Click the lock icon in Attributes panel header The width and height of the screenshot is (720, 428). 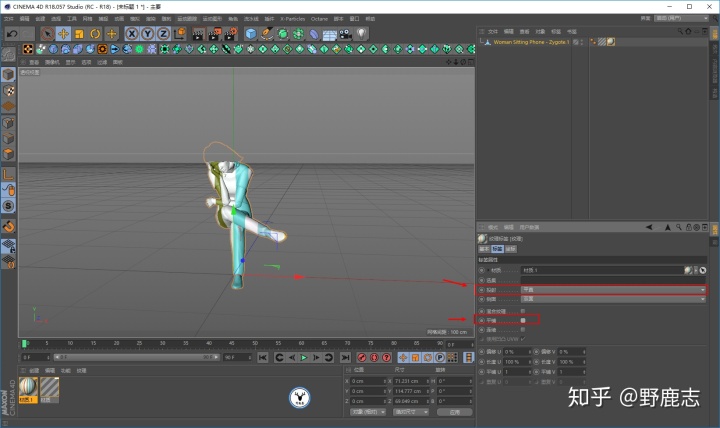pyautogui.click(x=688, y=227)
